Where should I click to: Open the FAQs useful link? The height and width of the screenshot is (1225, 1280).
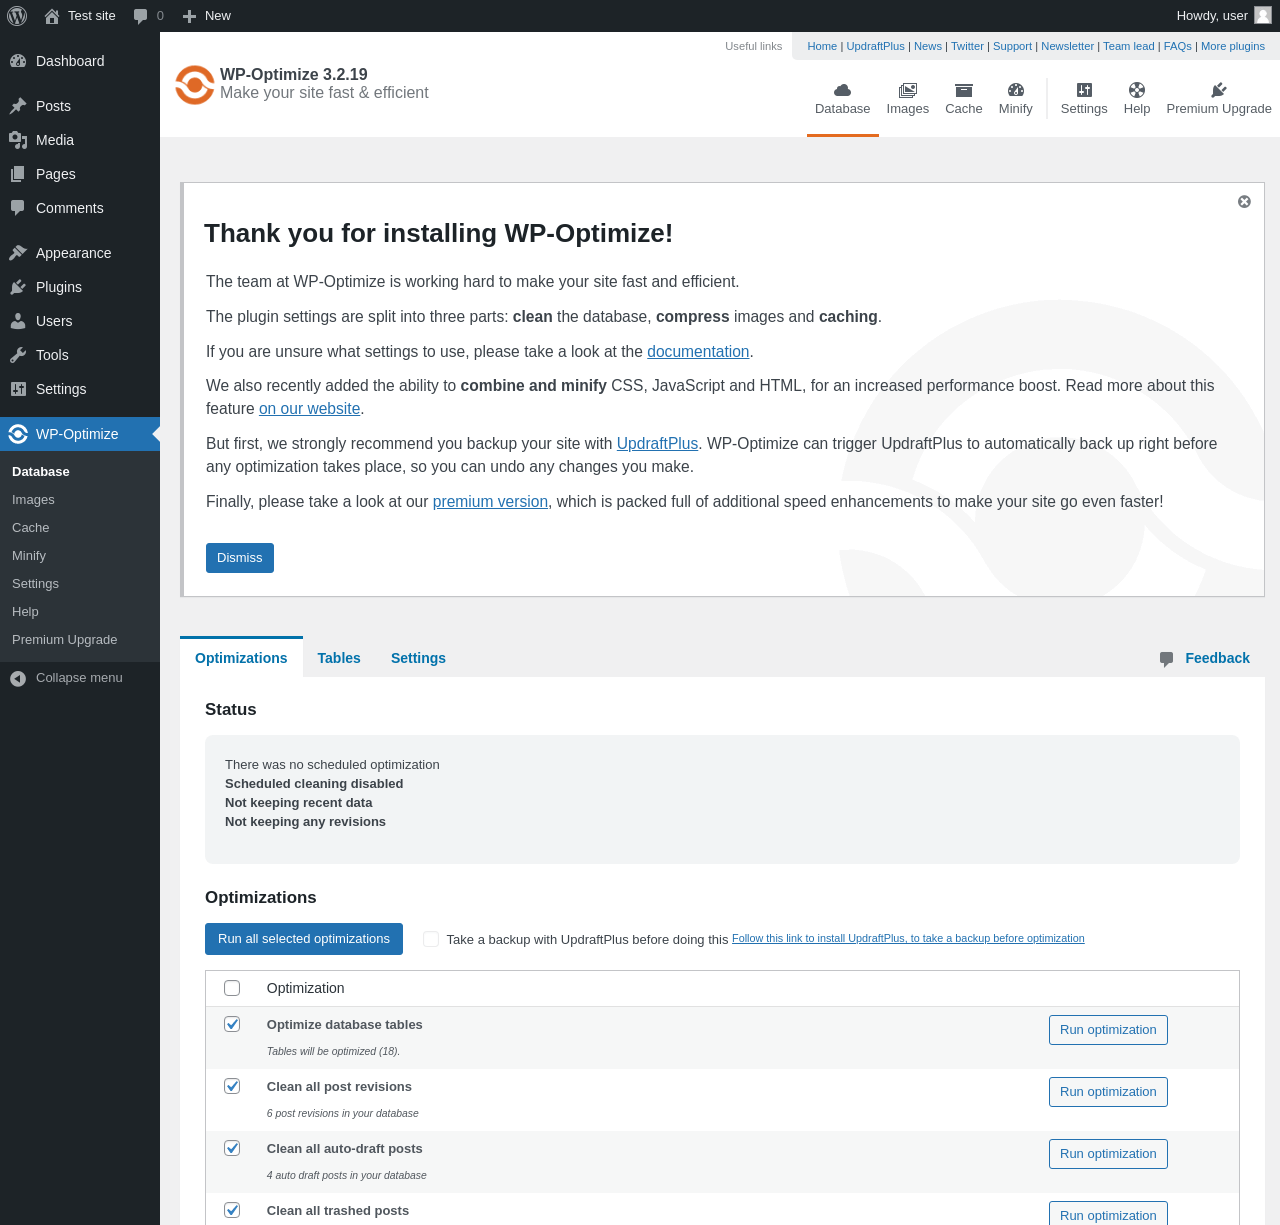tap(1178, 46)
